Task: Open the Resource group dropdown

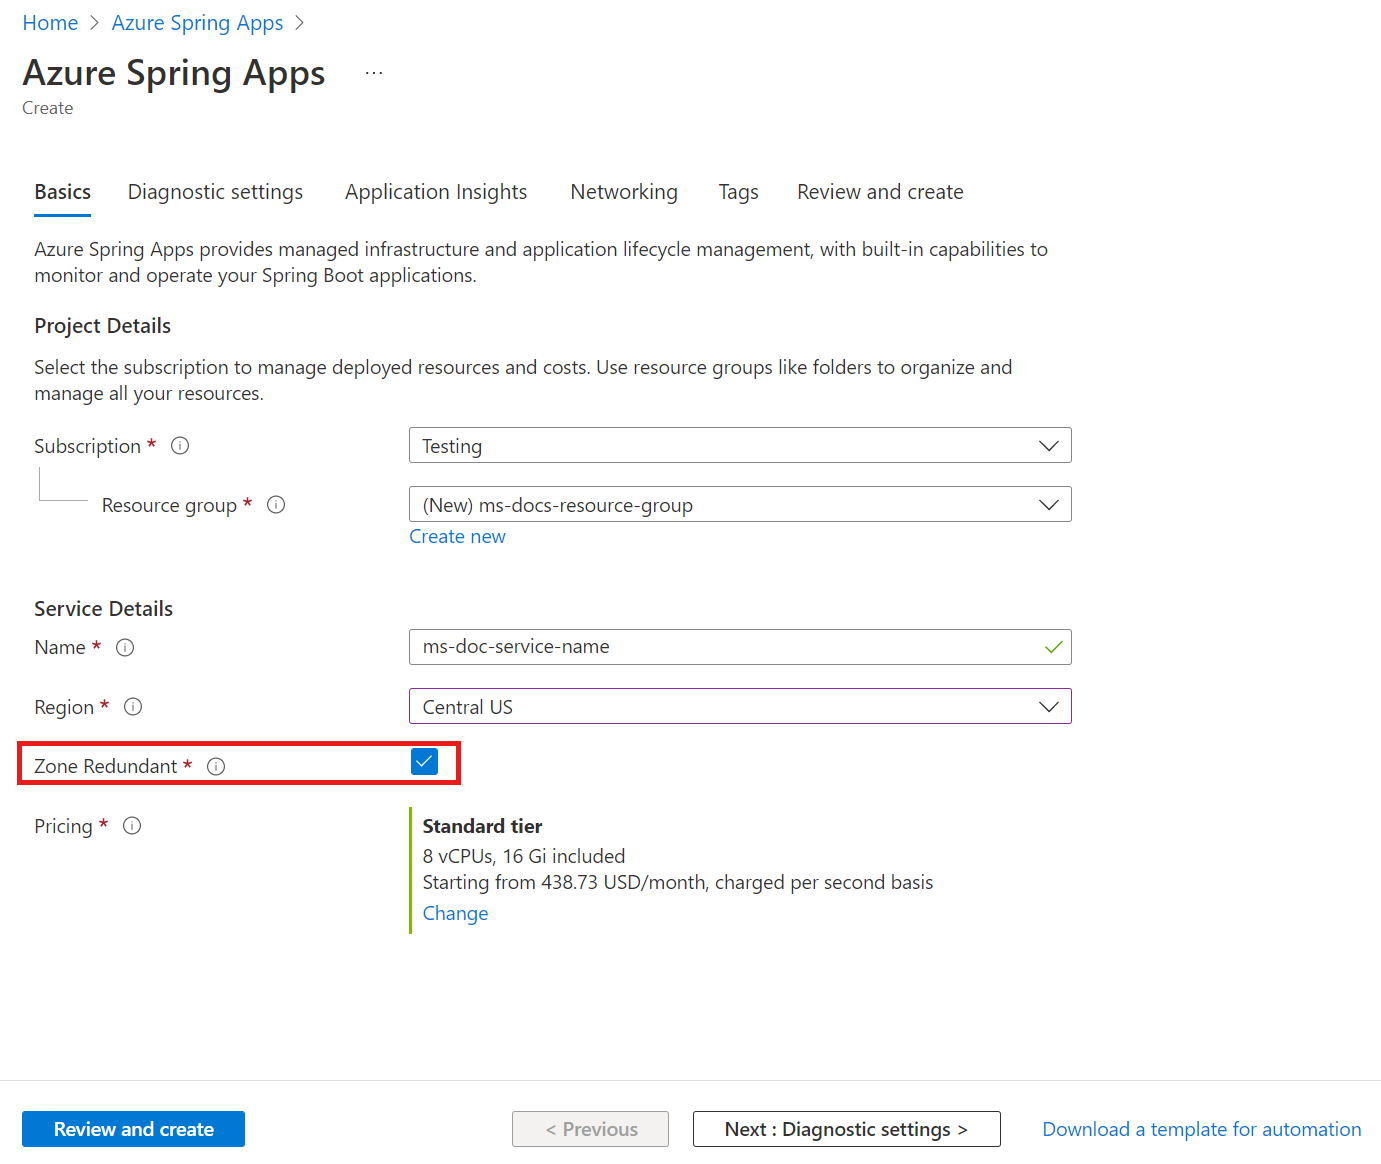Action: (x=739, y=505)
